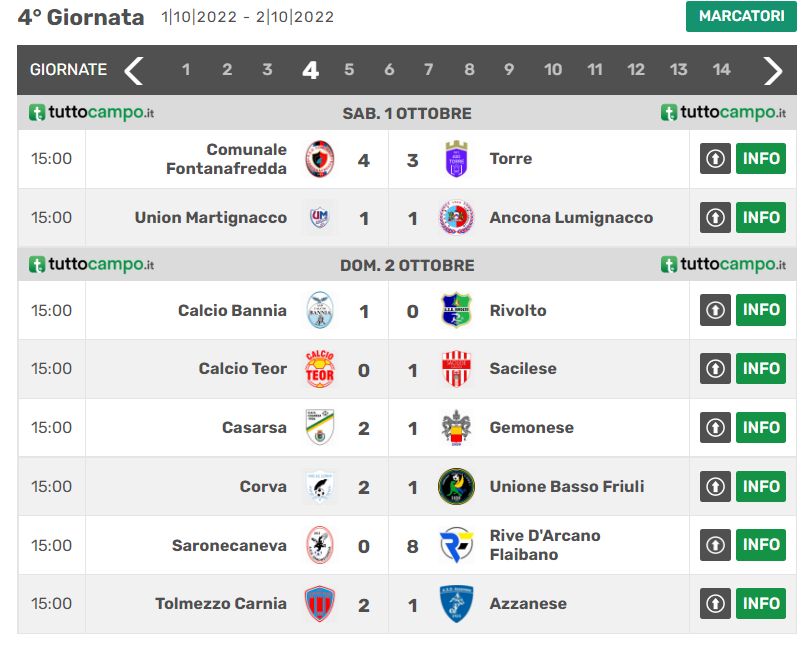Click the Unione Basso Friuli crest

pos(456,487)
